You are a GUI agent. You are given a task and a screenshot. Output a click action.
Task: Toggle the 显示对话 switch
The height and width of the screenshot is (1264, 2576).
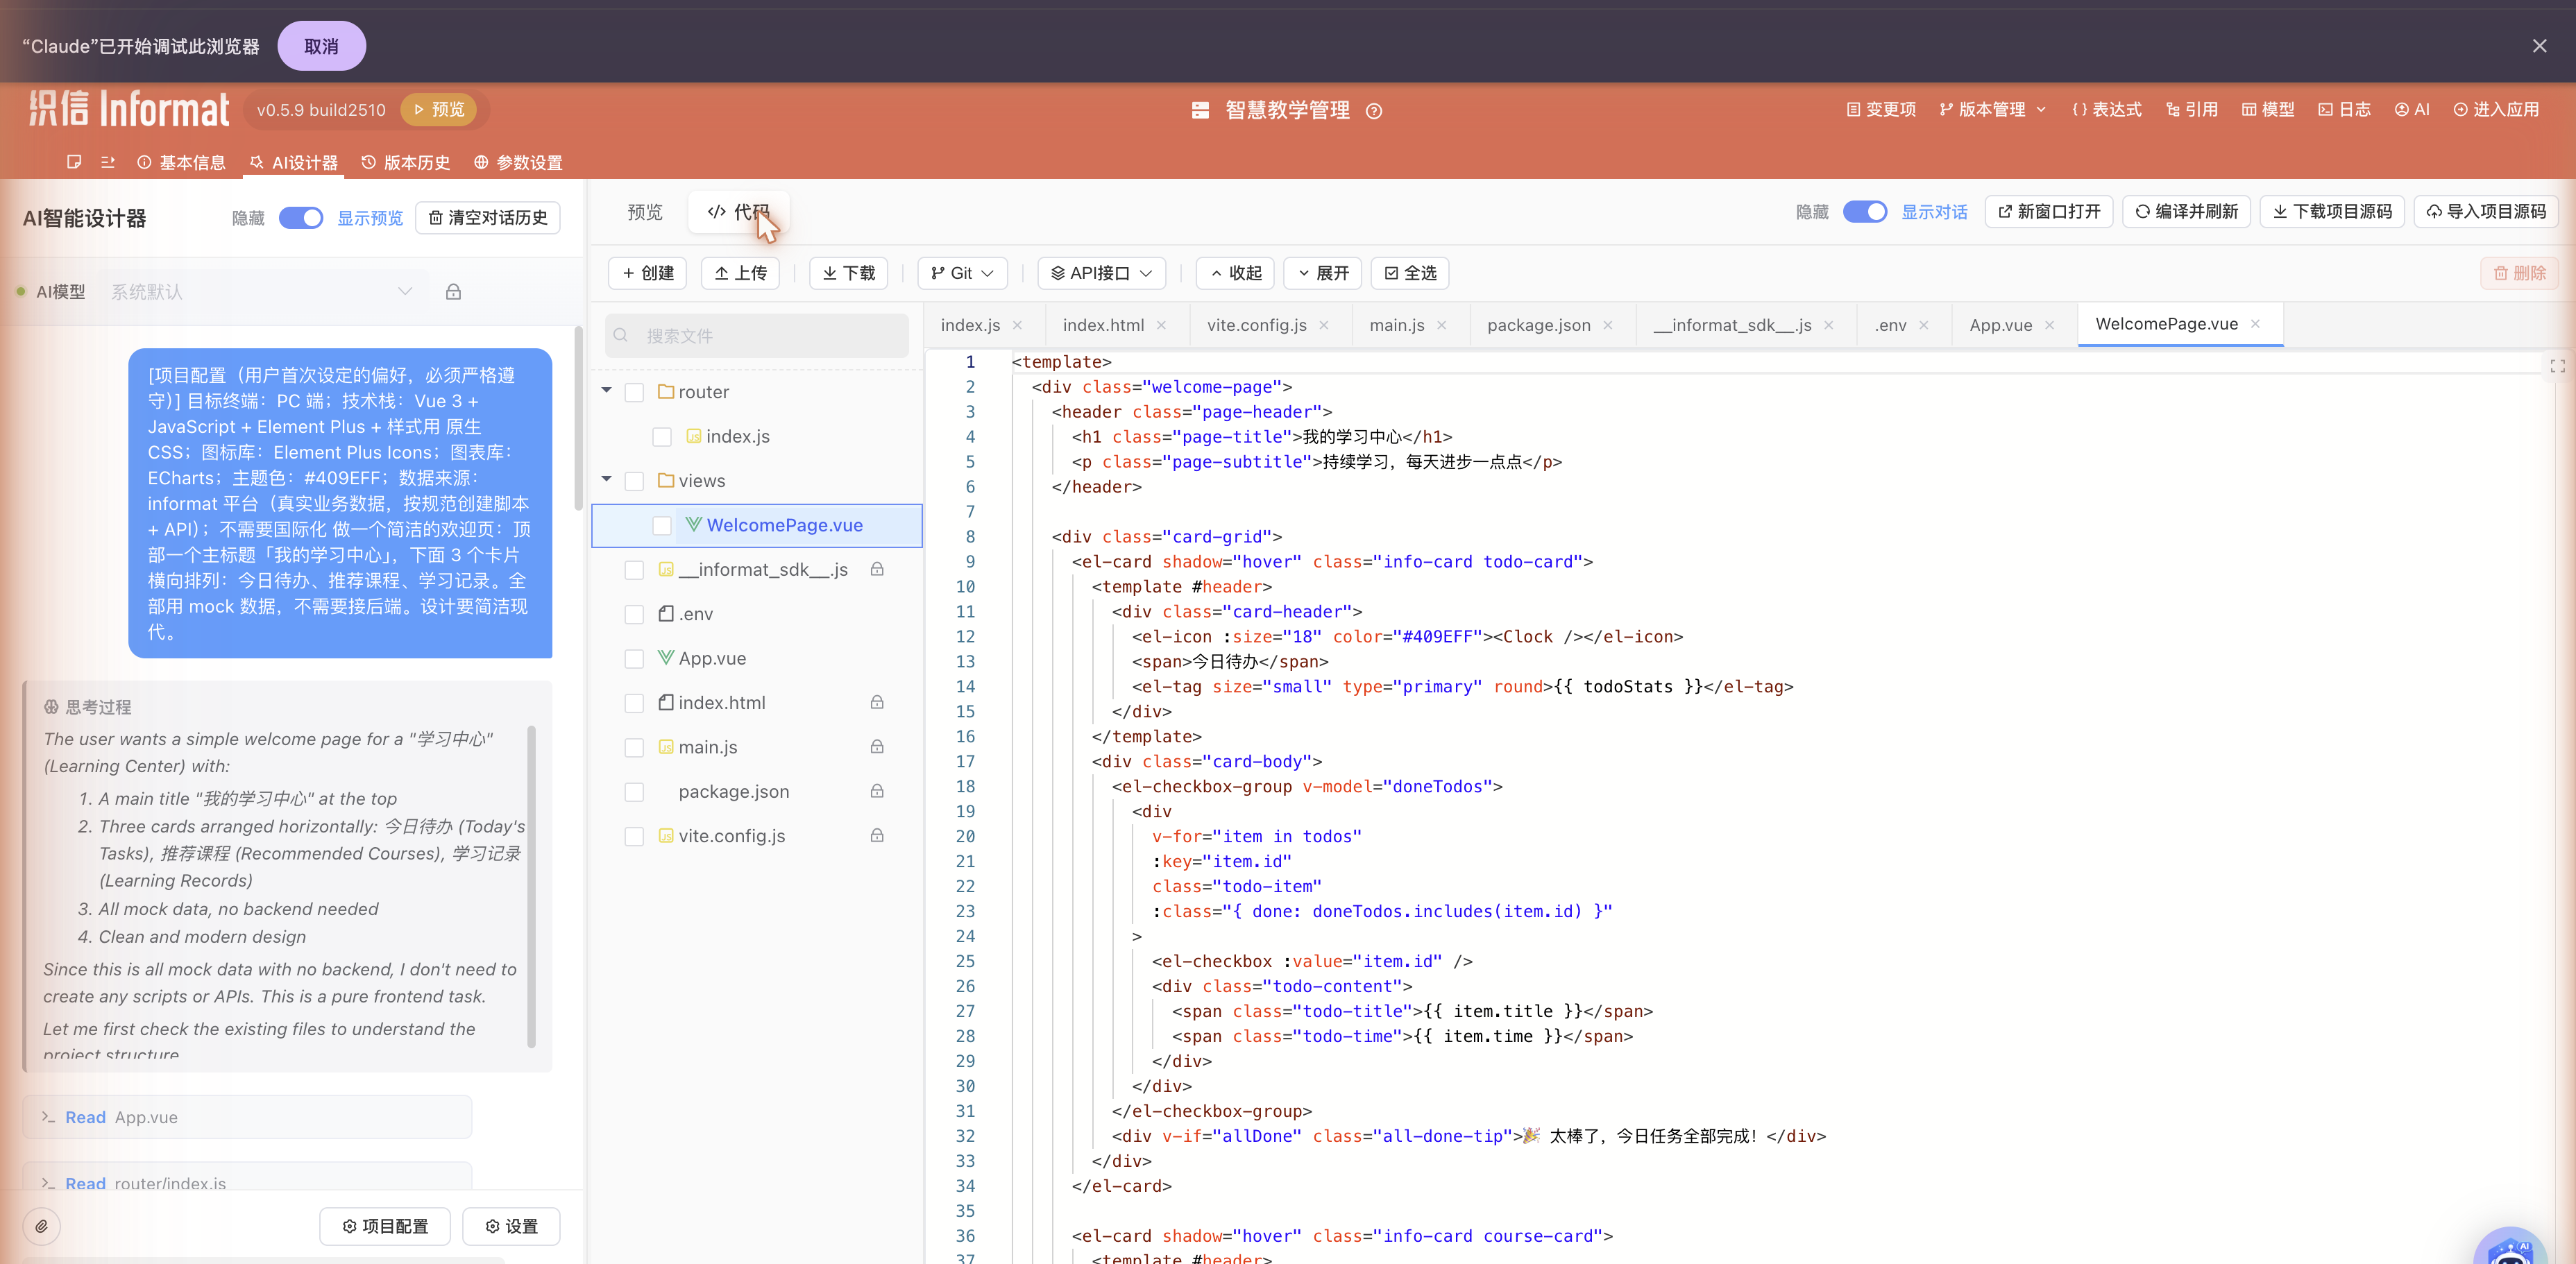point(1864,212)
